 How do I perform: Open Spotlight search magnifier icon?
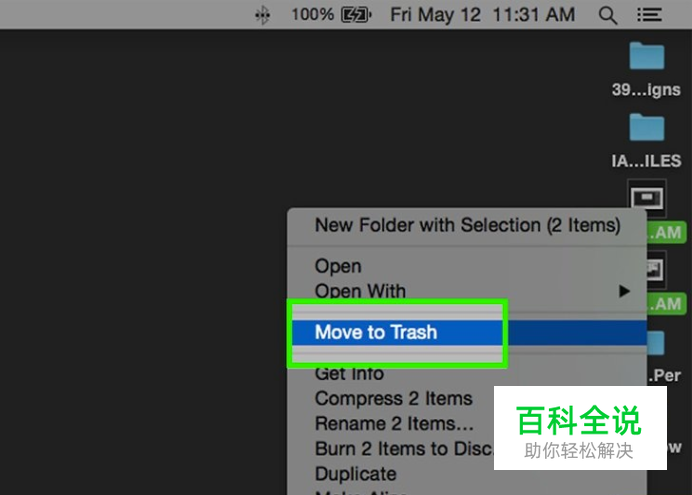(x=608, y=15)
